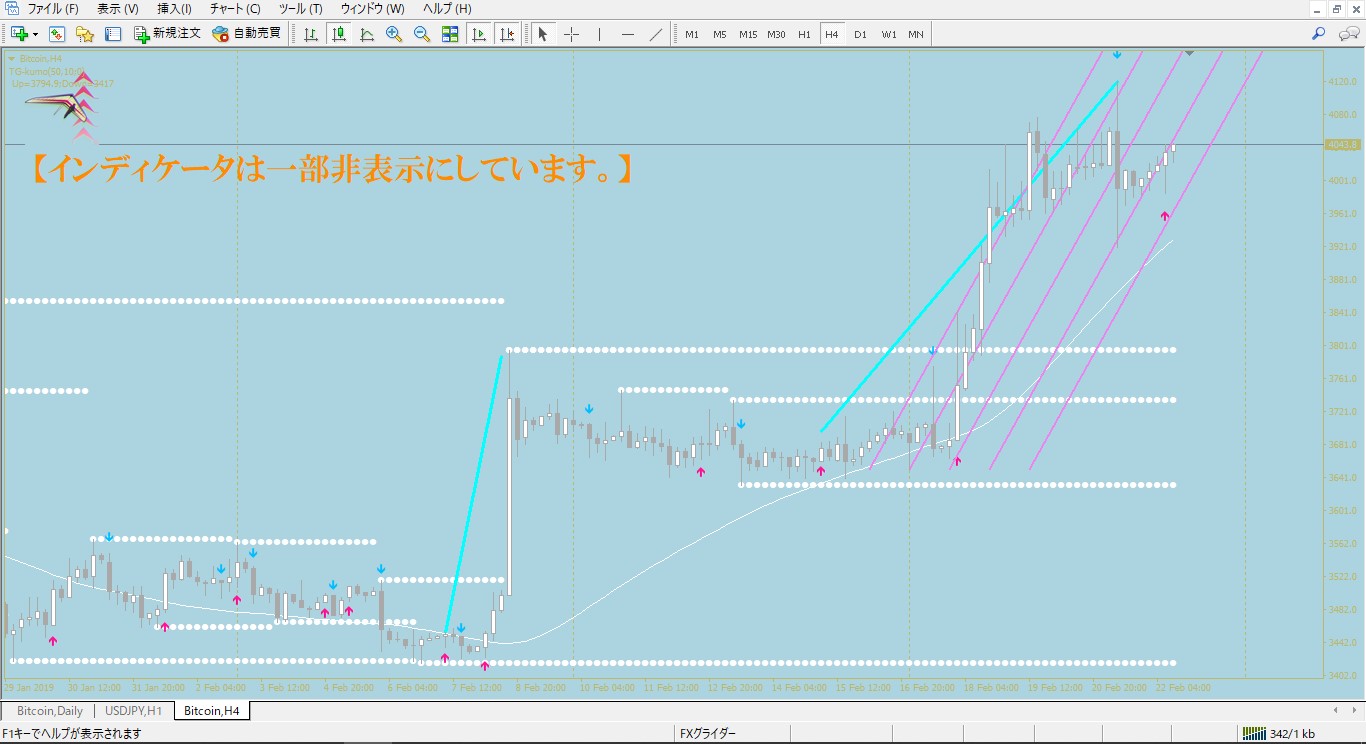Toggle the Terminal panel icon
The image size is (1366, 744).
pyautogui.click(x=113, y=34)
